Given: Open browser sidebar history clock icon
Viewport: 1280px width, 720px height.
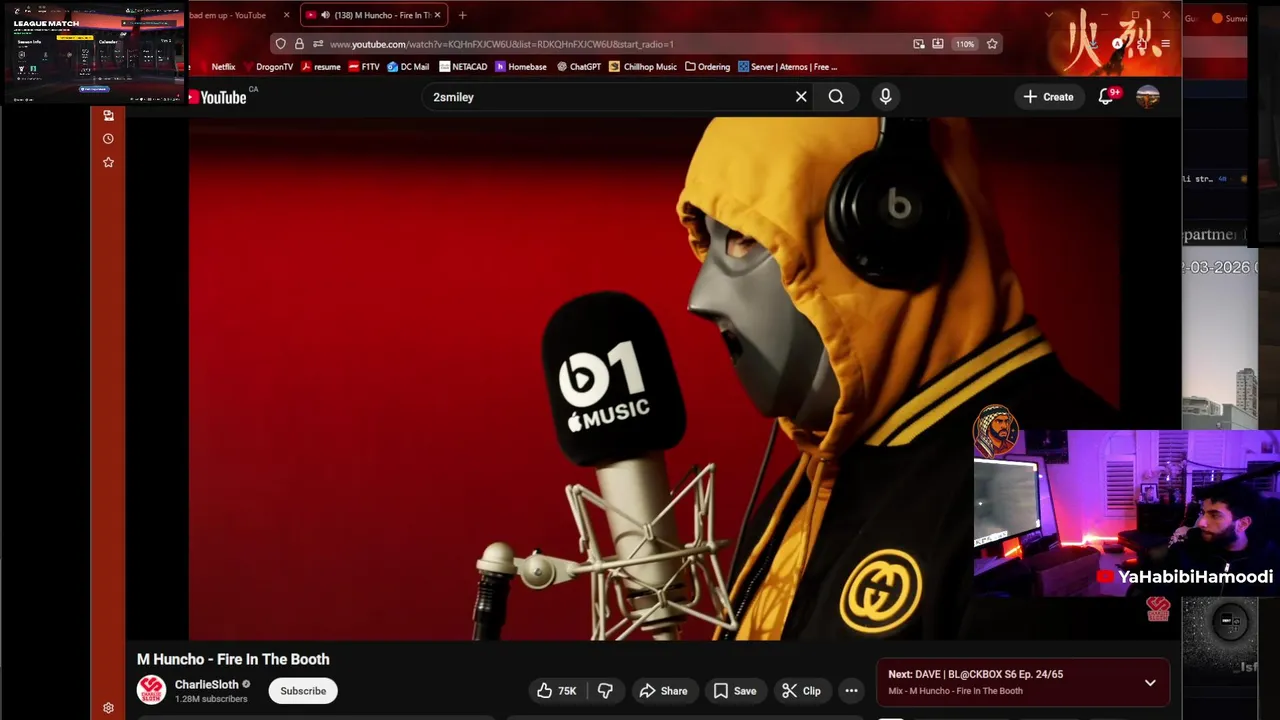Looking at the screenshot, I should pos(108,139).
